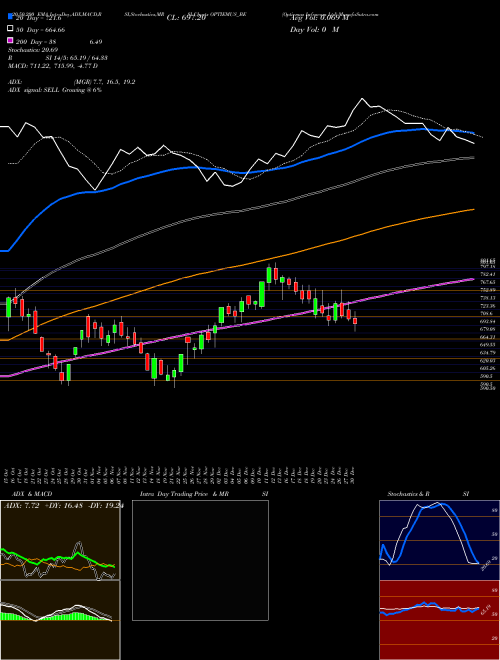Open the empty Intra Day Trading Price chart box

point(200,560)
